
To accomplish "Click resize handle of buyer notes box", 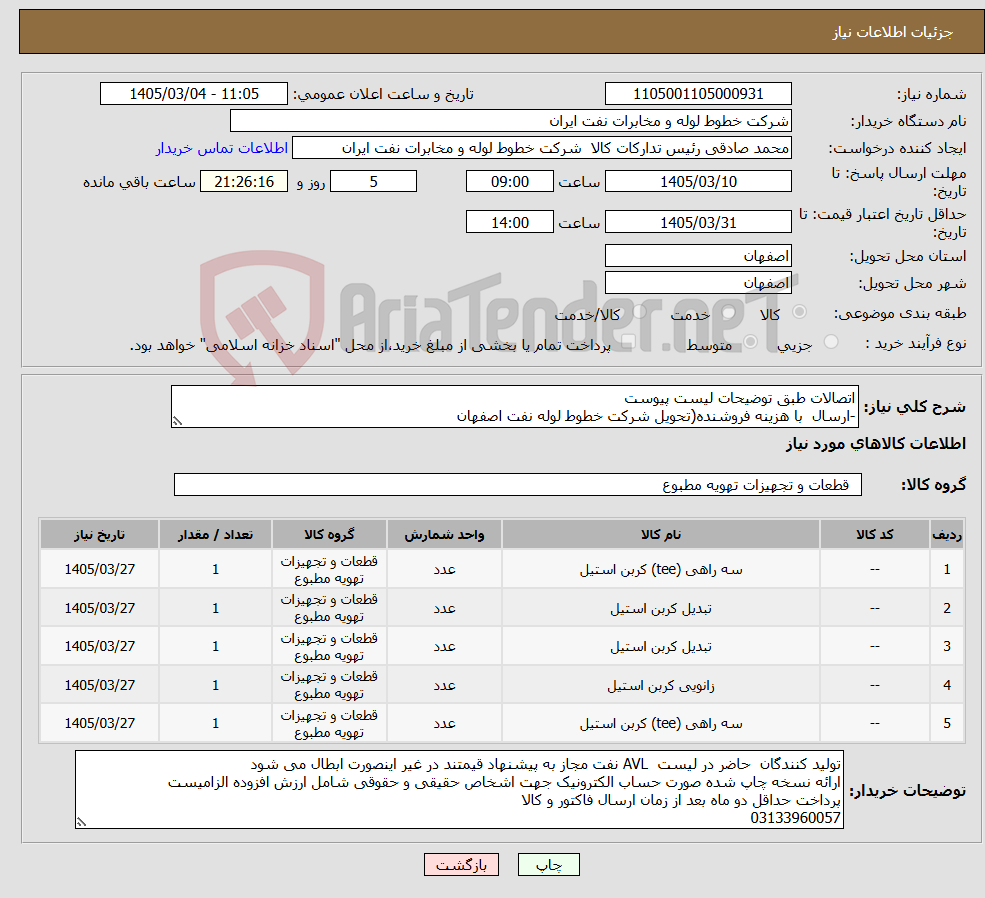I will 81,822.
